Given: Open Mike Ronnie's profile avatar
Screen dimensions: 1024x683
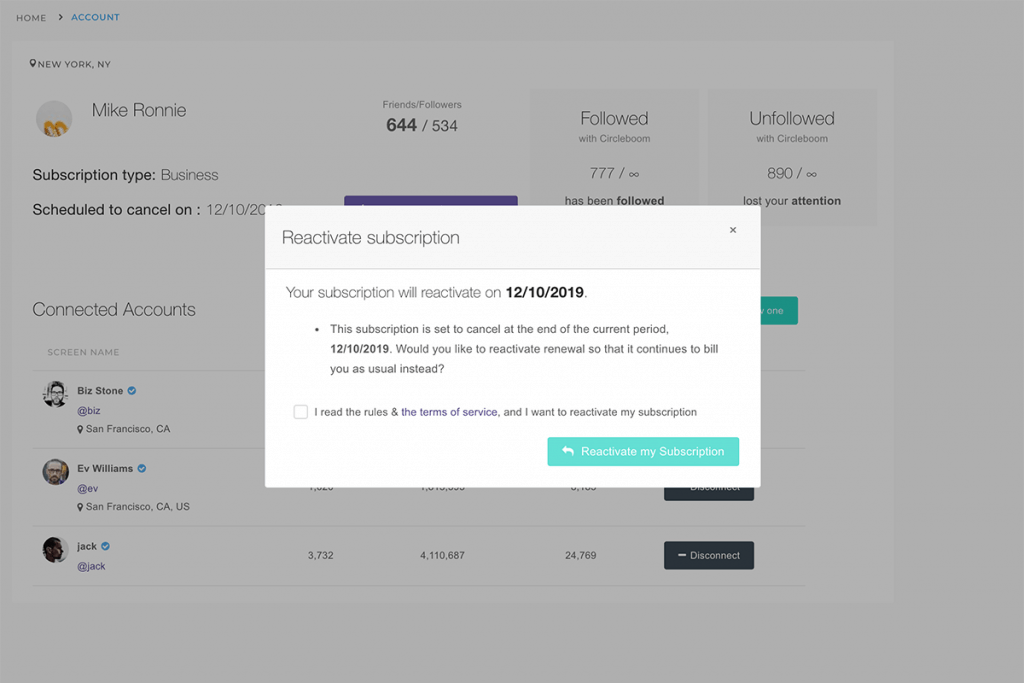Looking at the screenshot, I should coord(54,119).
